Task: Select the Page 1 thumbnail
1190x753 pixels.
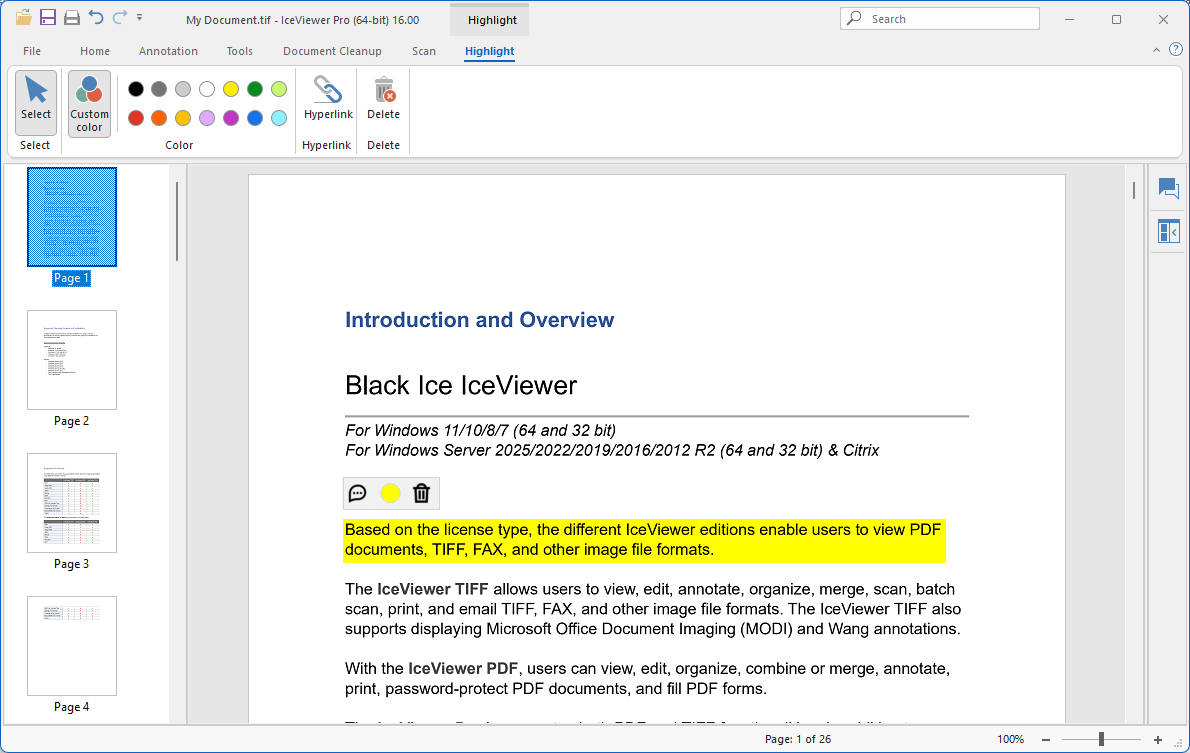Action: 72,217
